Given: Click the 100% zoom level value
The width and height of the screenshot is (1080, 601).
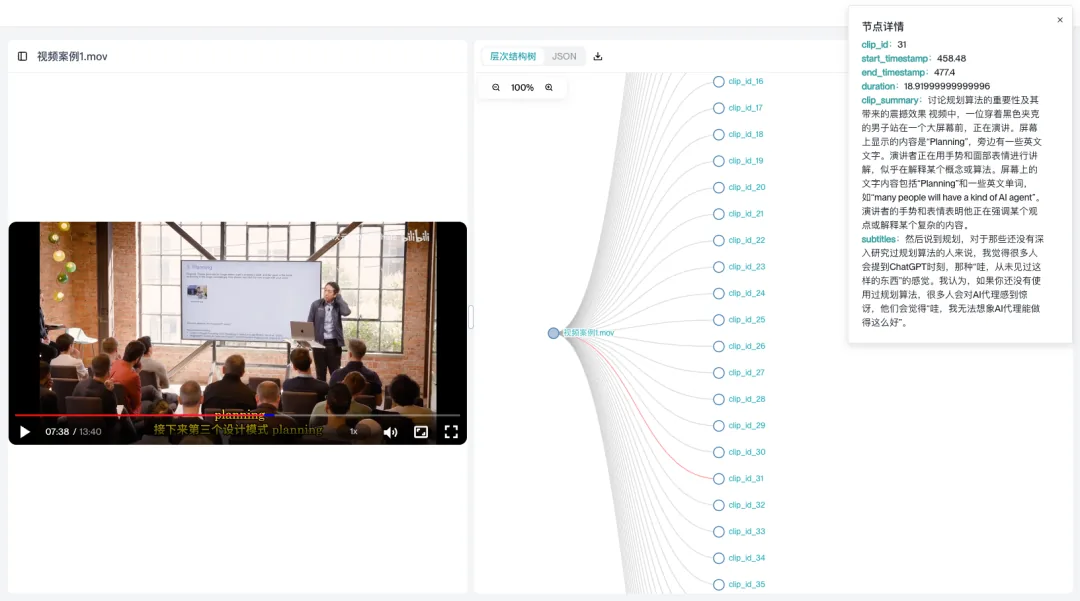Looking at the screenshot, I should coord(522,87).
